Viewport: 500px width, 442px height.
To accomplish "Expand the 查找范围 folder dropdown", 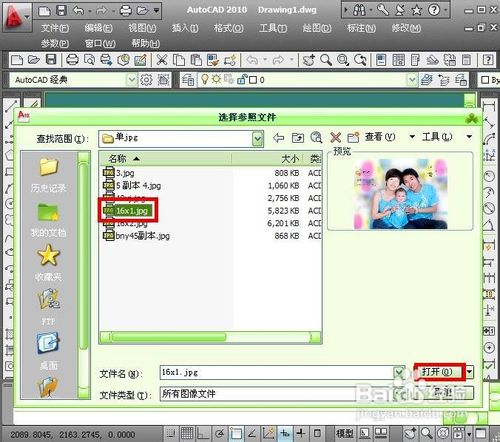I will 257,139.
